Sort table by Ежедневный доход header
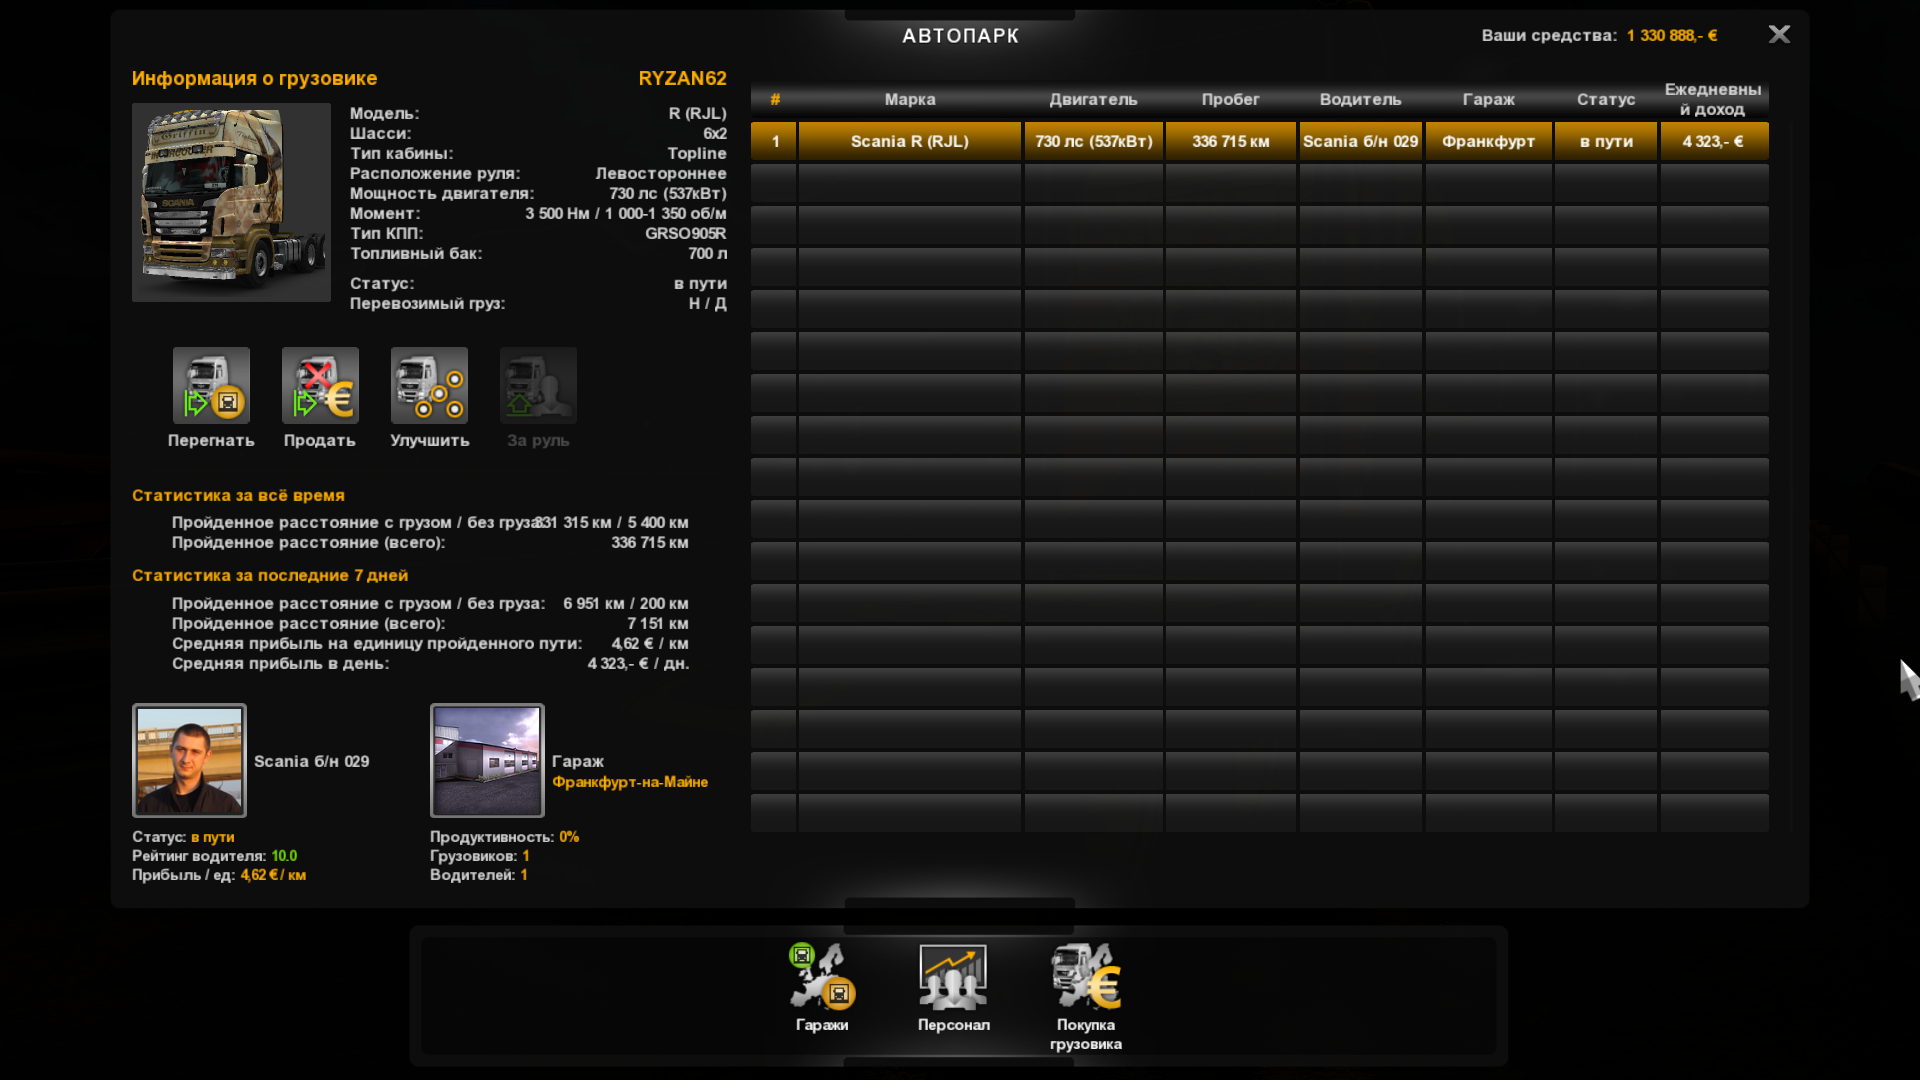Image resolution: width=1920 pixels, height=1080 pixels. [1713, 99]
